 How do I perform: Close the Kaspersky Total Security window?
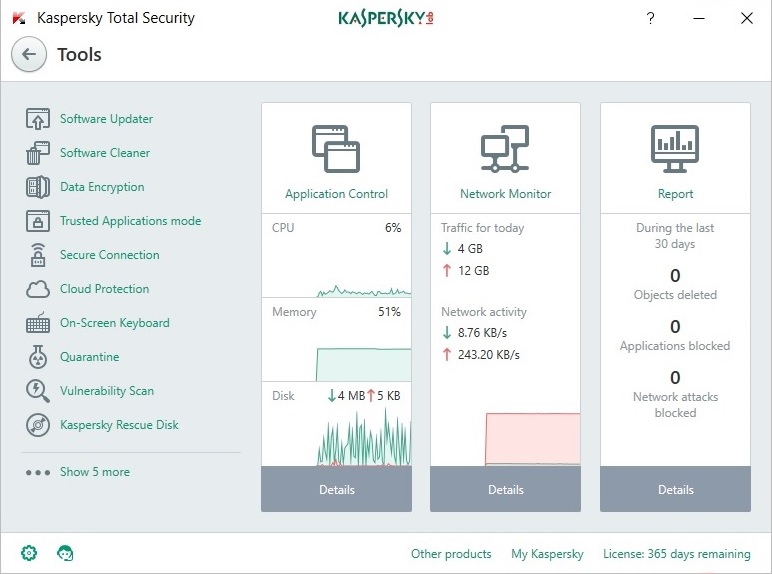coord(747,18)
